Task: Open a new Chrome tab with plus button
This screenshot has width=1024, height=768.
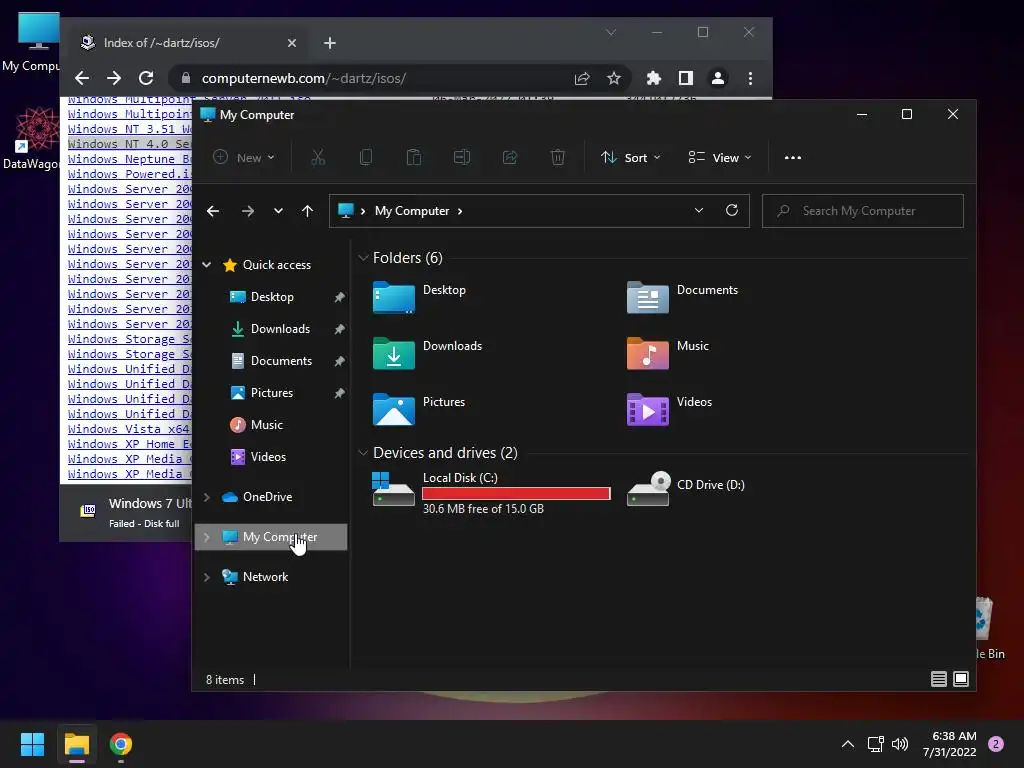Action: tap(330, 43)
